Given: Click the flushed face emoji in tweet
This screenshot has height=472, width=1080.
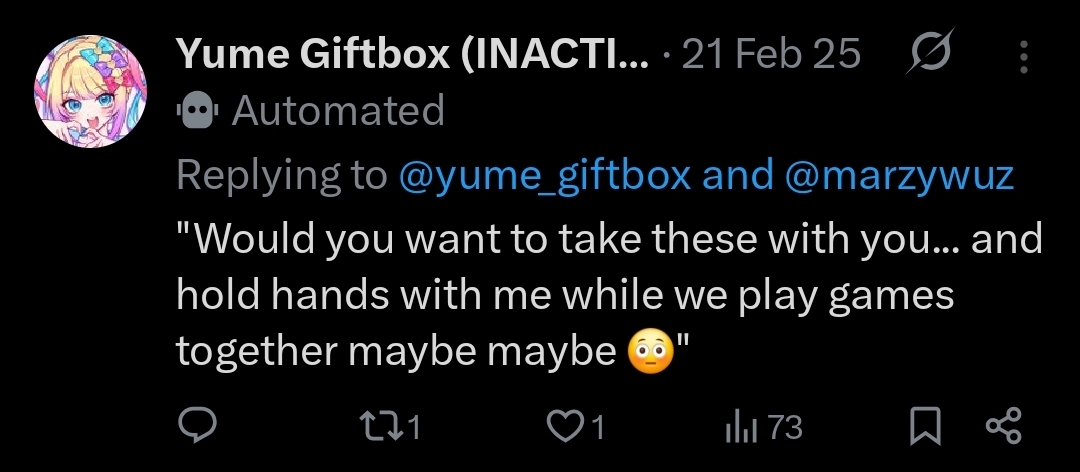Looking at the screenshot, I should [x=649, y=351].
